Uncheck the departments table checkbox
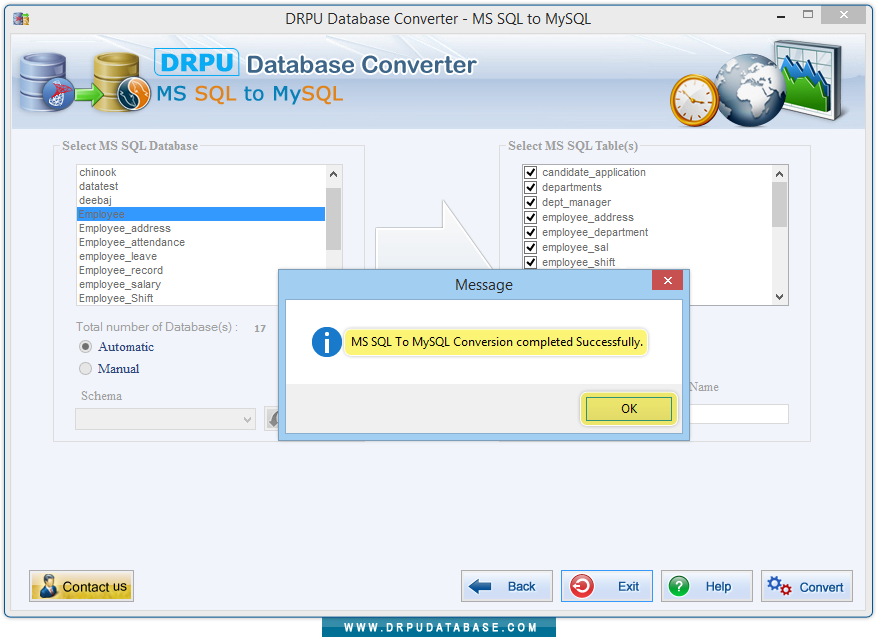The width and height of the screenshot is (877, 637). click(x=530, y=187)
